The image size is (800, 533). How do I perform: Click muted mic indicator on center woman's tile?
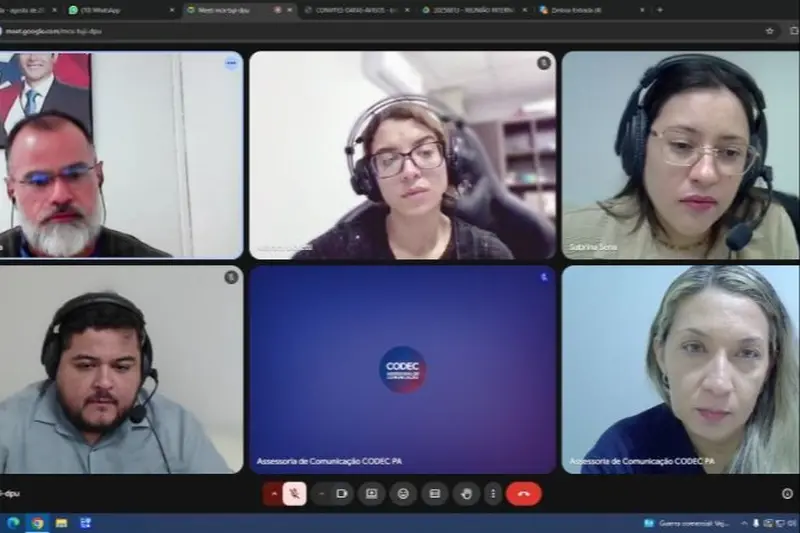(543, 63)
